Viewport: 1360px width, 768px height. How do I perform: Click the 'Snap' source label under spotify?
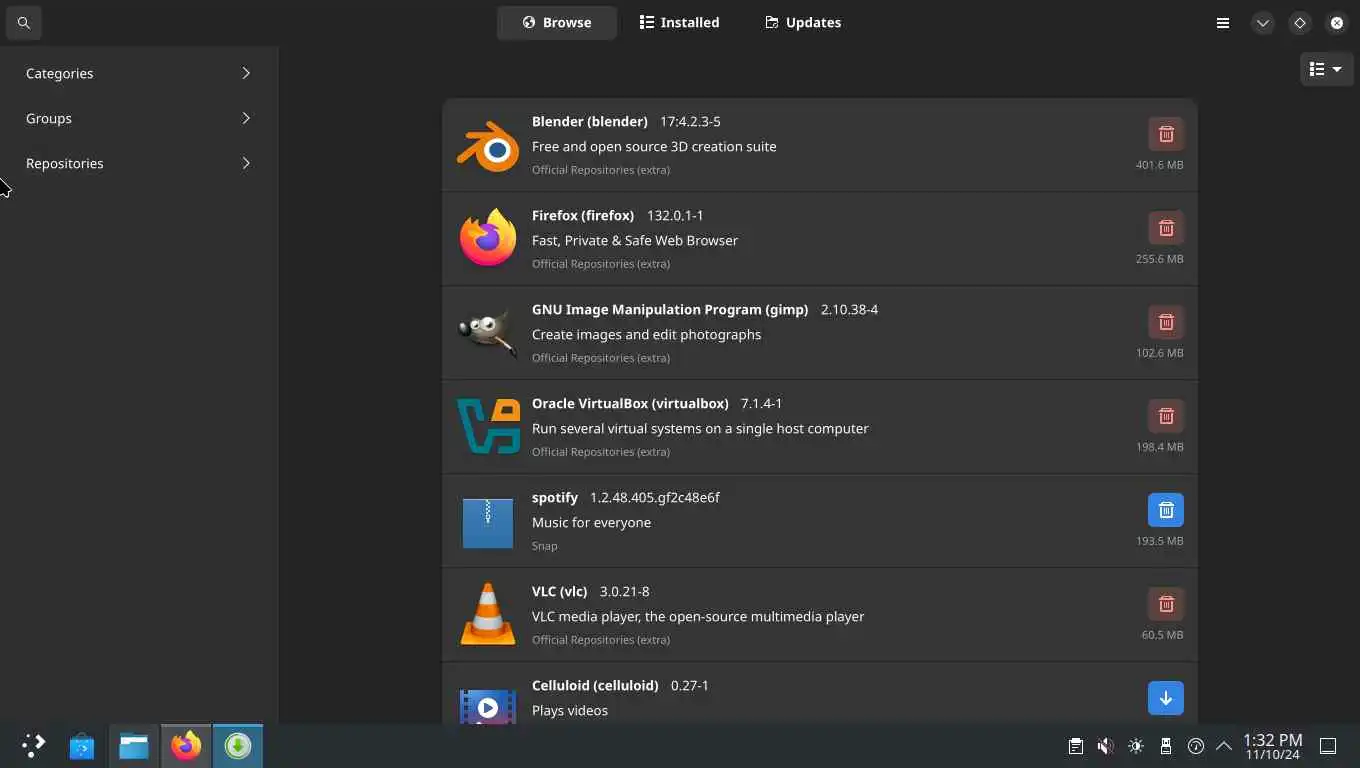pyautogui.click(x=545, y=546)
